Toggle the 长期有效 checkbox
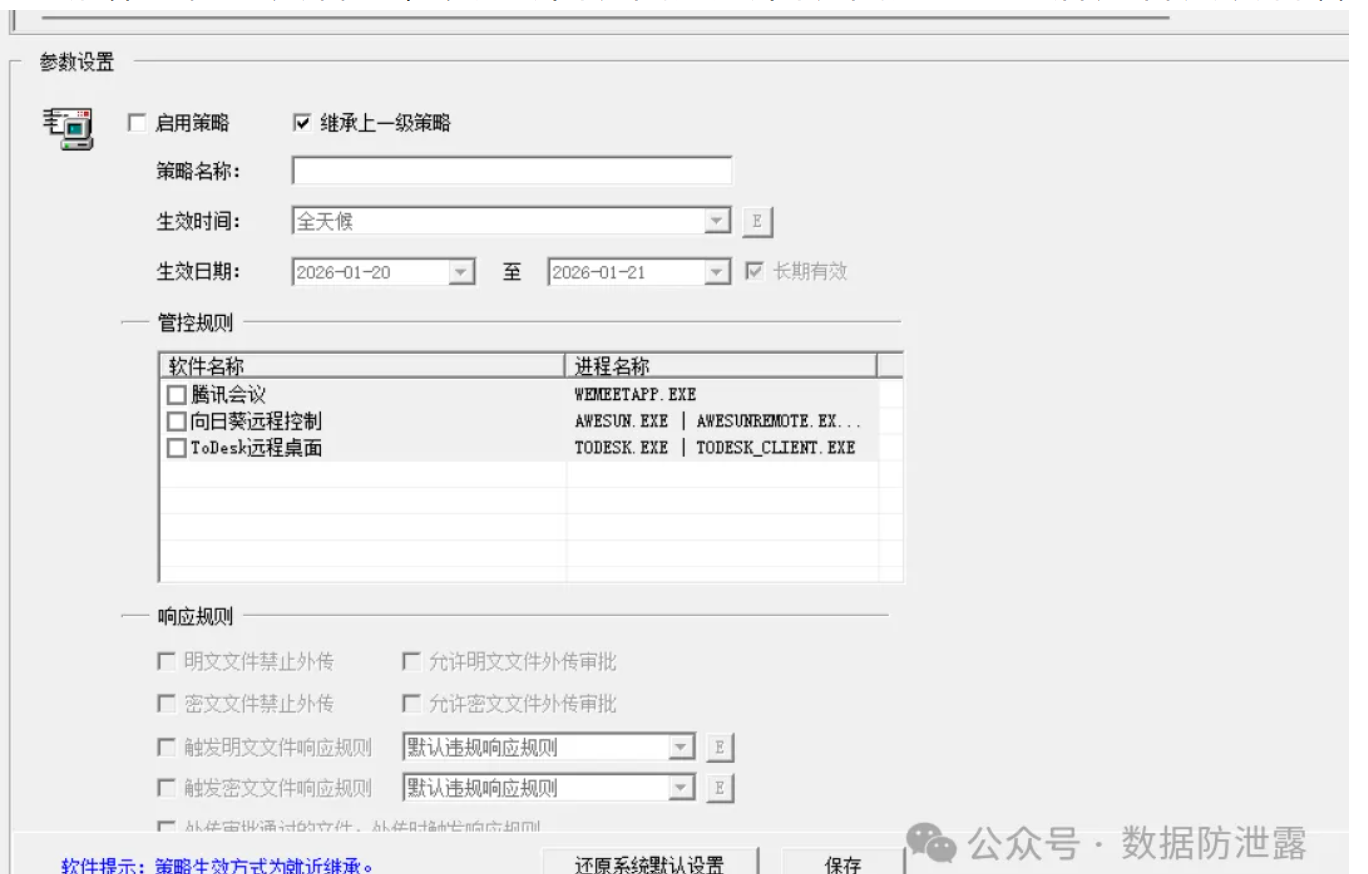The width and height of the screenshot is (1368, 874). click(758, 271)
